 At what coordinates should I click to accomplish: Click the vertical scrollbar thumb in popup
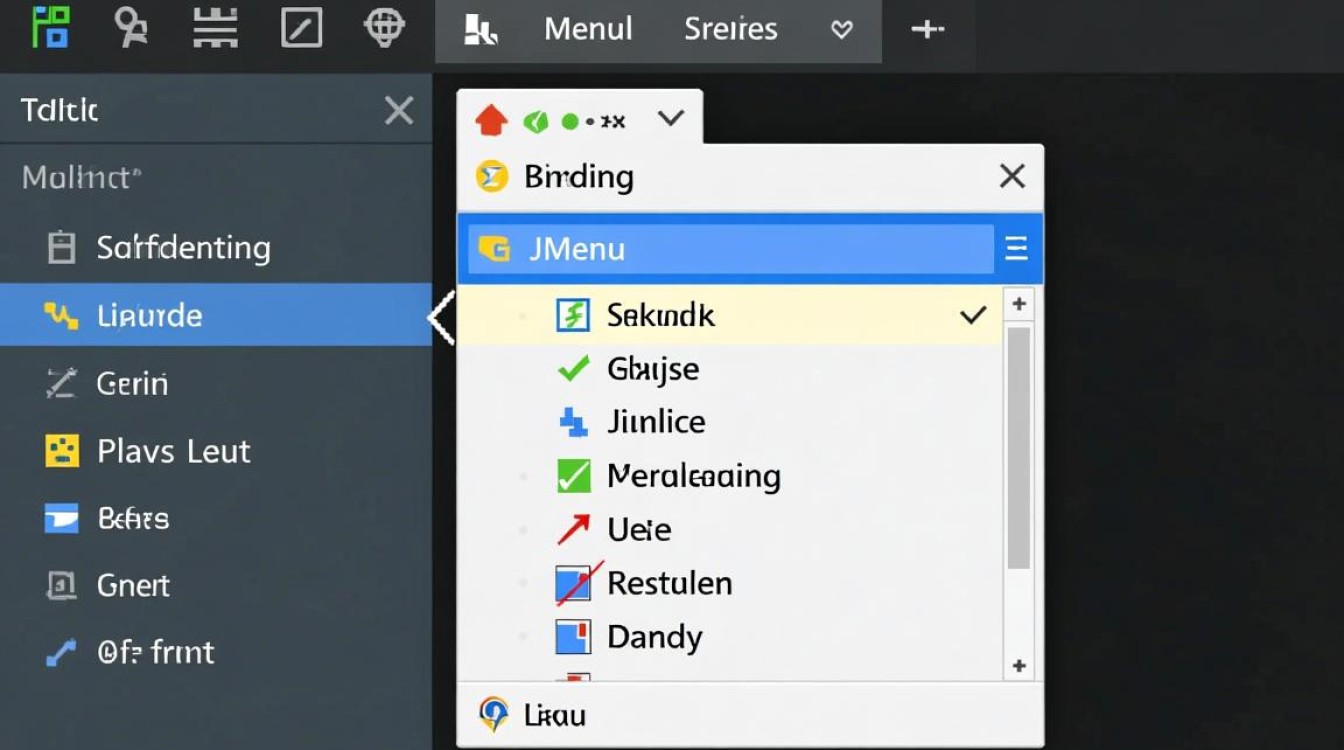(1019, 447)
